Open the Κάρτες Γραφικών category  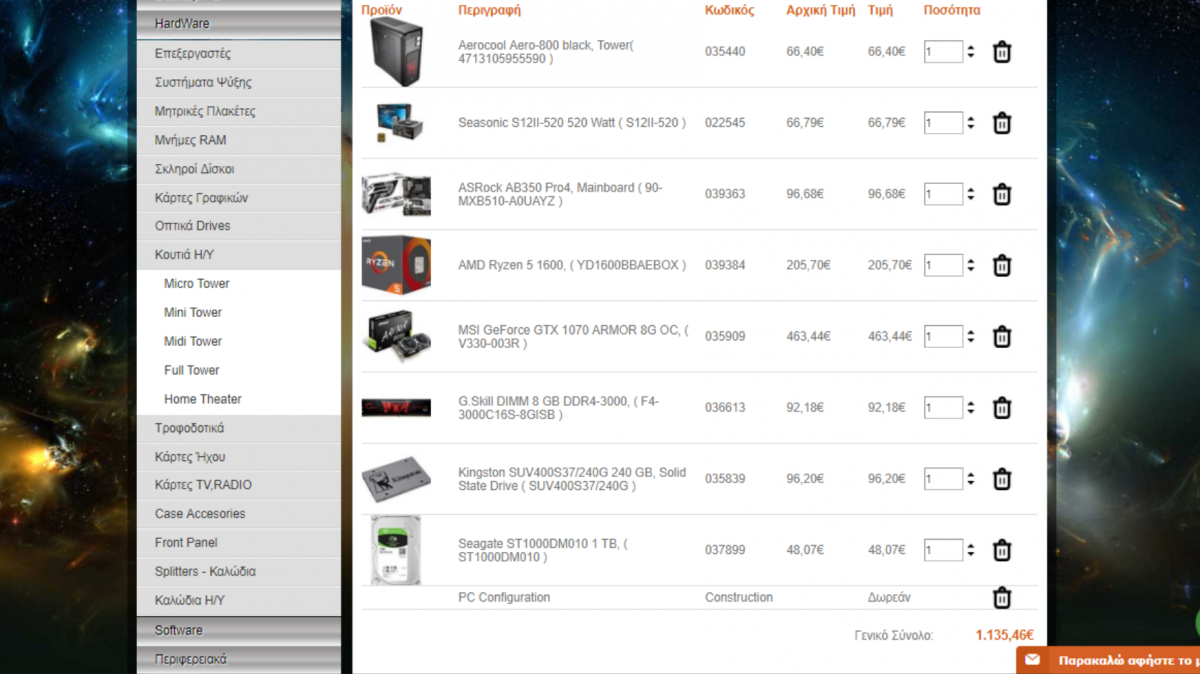pyautogui.click(x=239, y=198)
